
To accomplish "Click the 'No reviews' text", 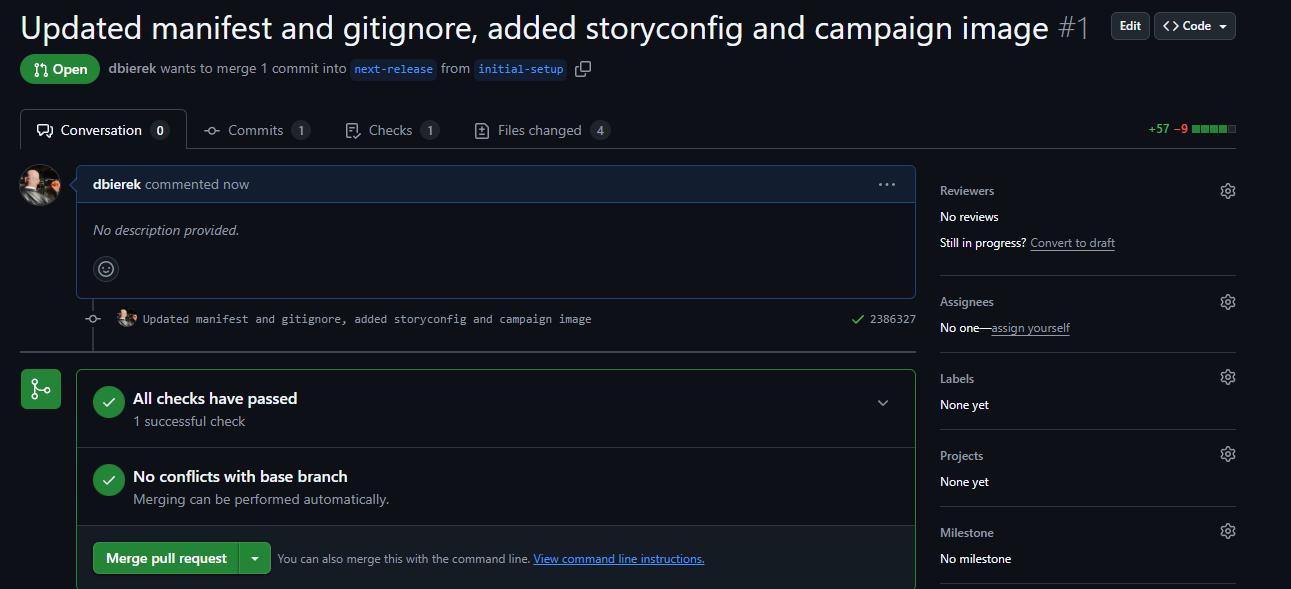I will click(x=969, y=217).
